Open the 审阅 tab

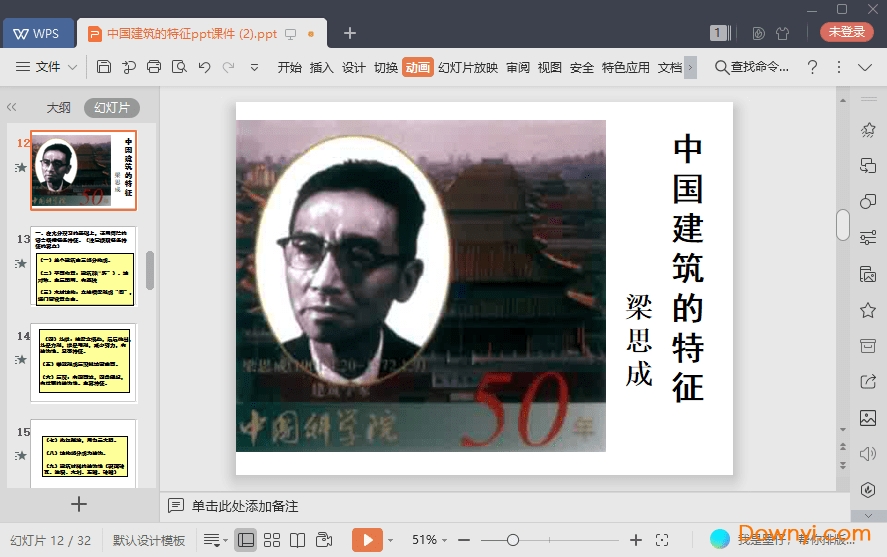click(518, 67)
